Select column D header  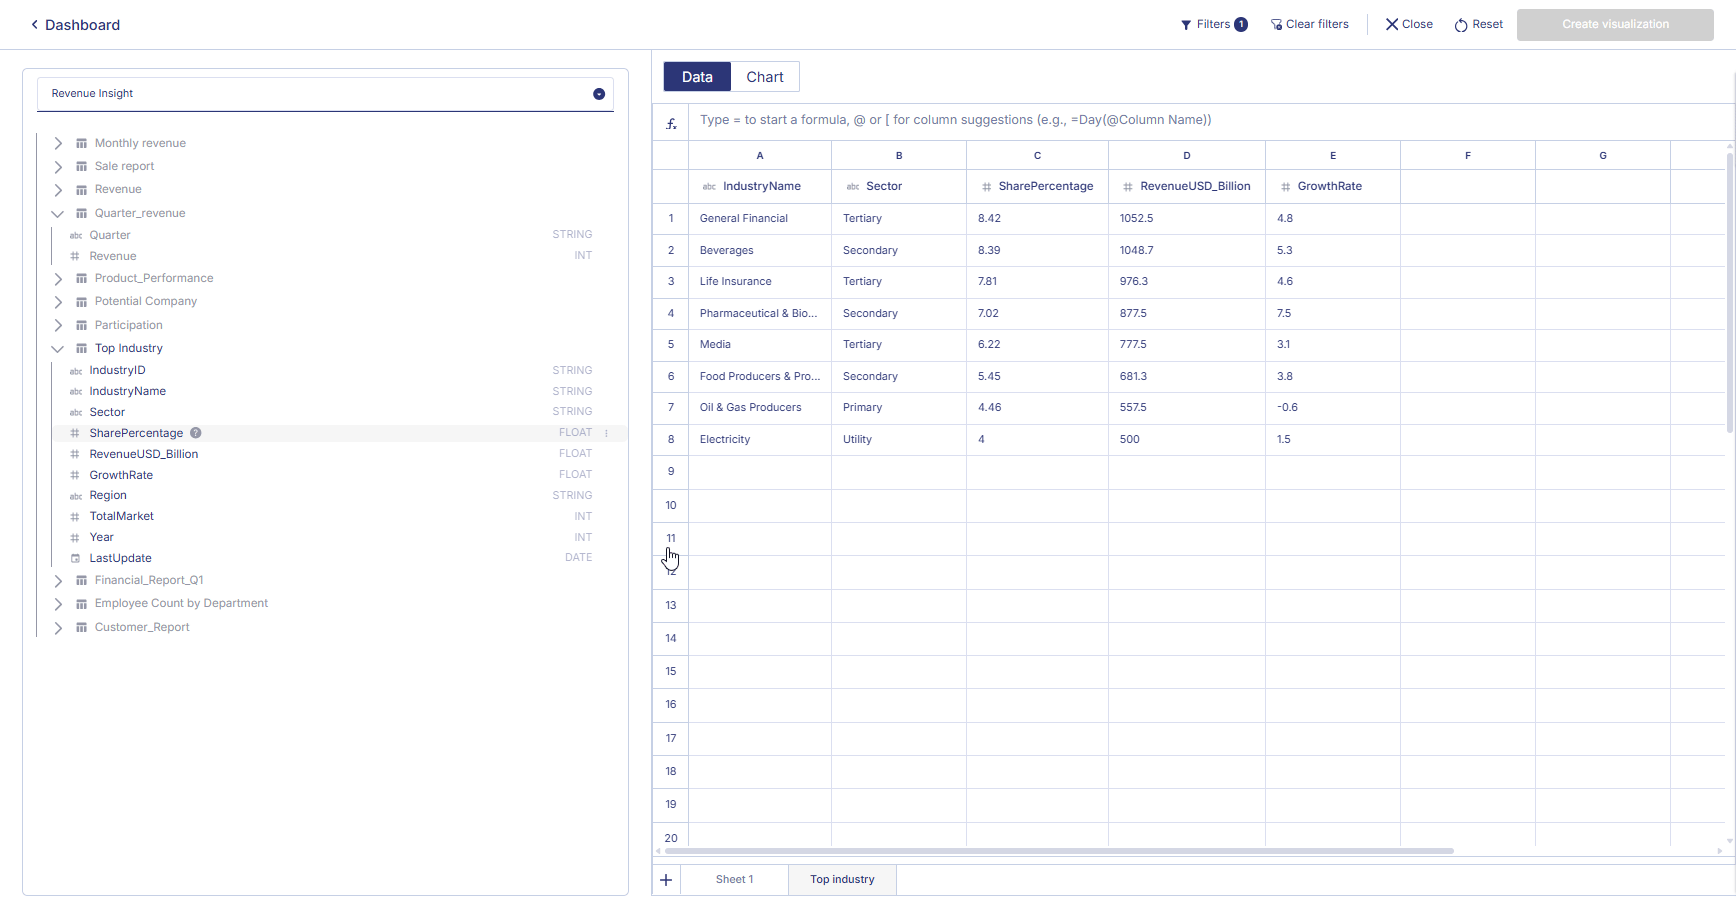click(x=1187, y=155)
